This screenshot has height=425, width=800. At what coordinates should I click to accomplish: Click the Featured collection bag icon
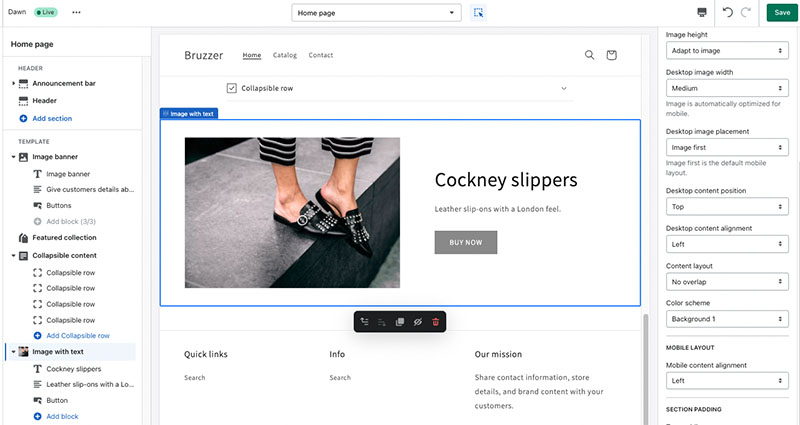point(23,238)
